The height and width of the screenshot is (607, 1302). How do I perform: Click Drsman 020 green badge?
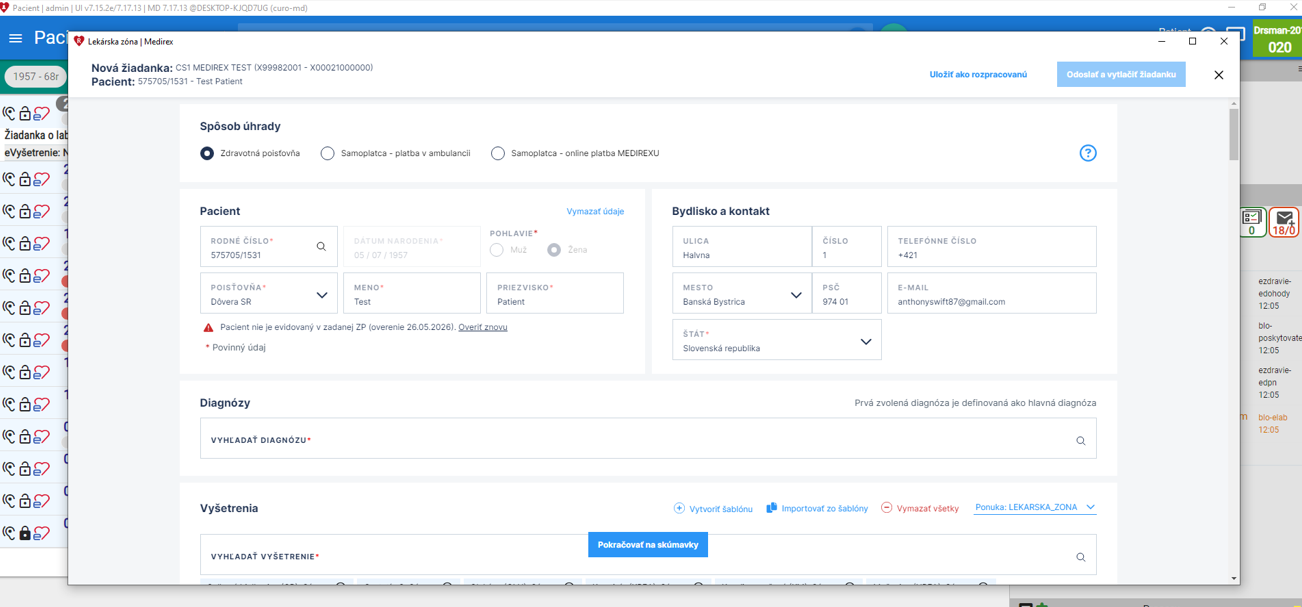tap(1278, 40)
